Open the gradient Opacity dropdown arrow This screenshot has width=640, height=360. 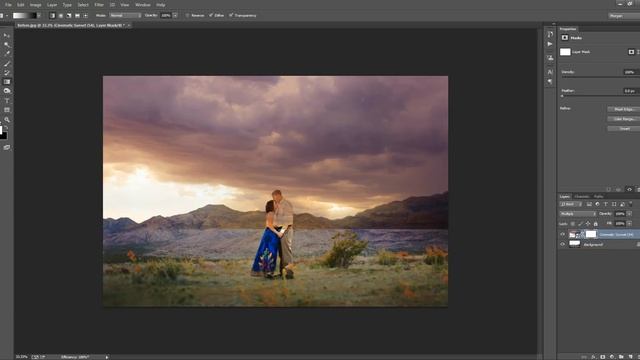tap(175, 16)
